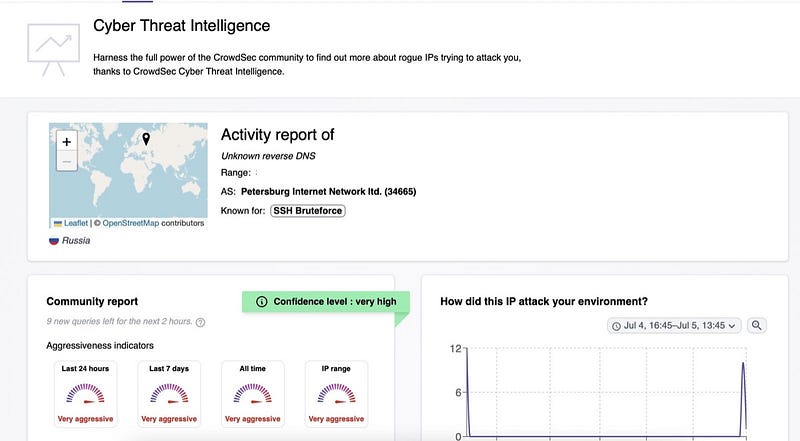Click Very aggressive under Last 24 hours
The width and height of the screenshot is (800, 441).
(x=85, y=419)
